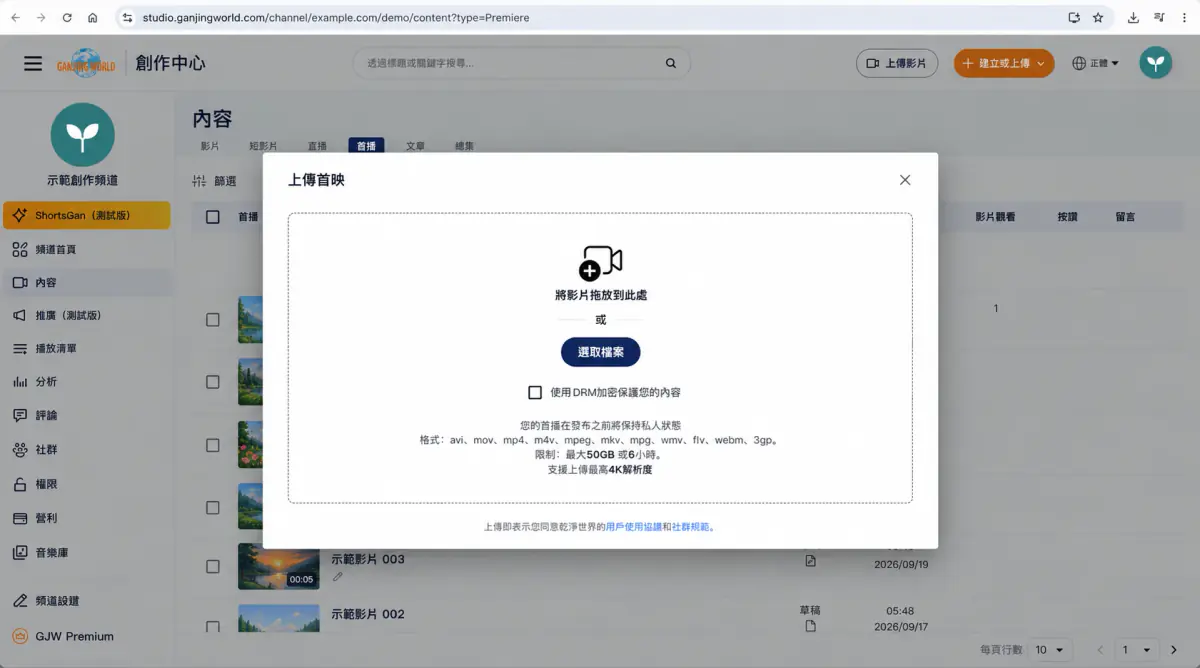This screenshot has width=1200, height=668.
Task: Go to the previous page arrow
Action: point(1100,650)
